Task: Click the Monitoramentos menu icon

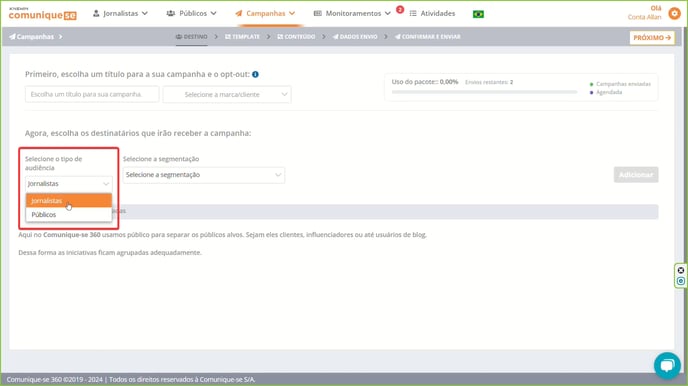Action: point(318,14)
